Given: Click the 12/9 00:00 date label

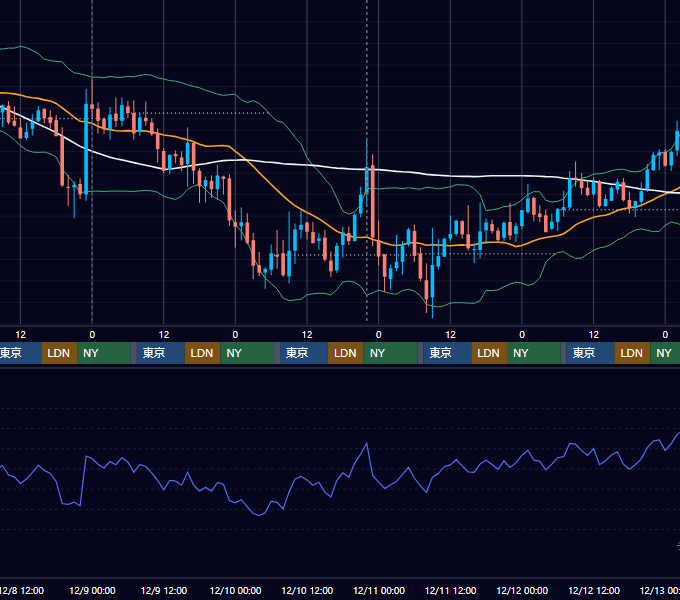Looking at the screenshot, I should 92,590.
